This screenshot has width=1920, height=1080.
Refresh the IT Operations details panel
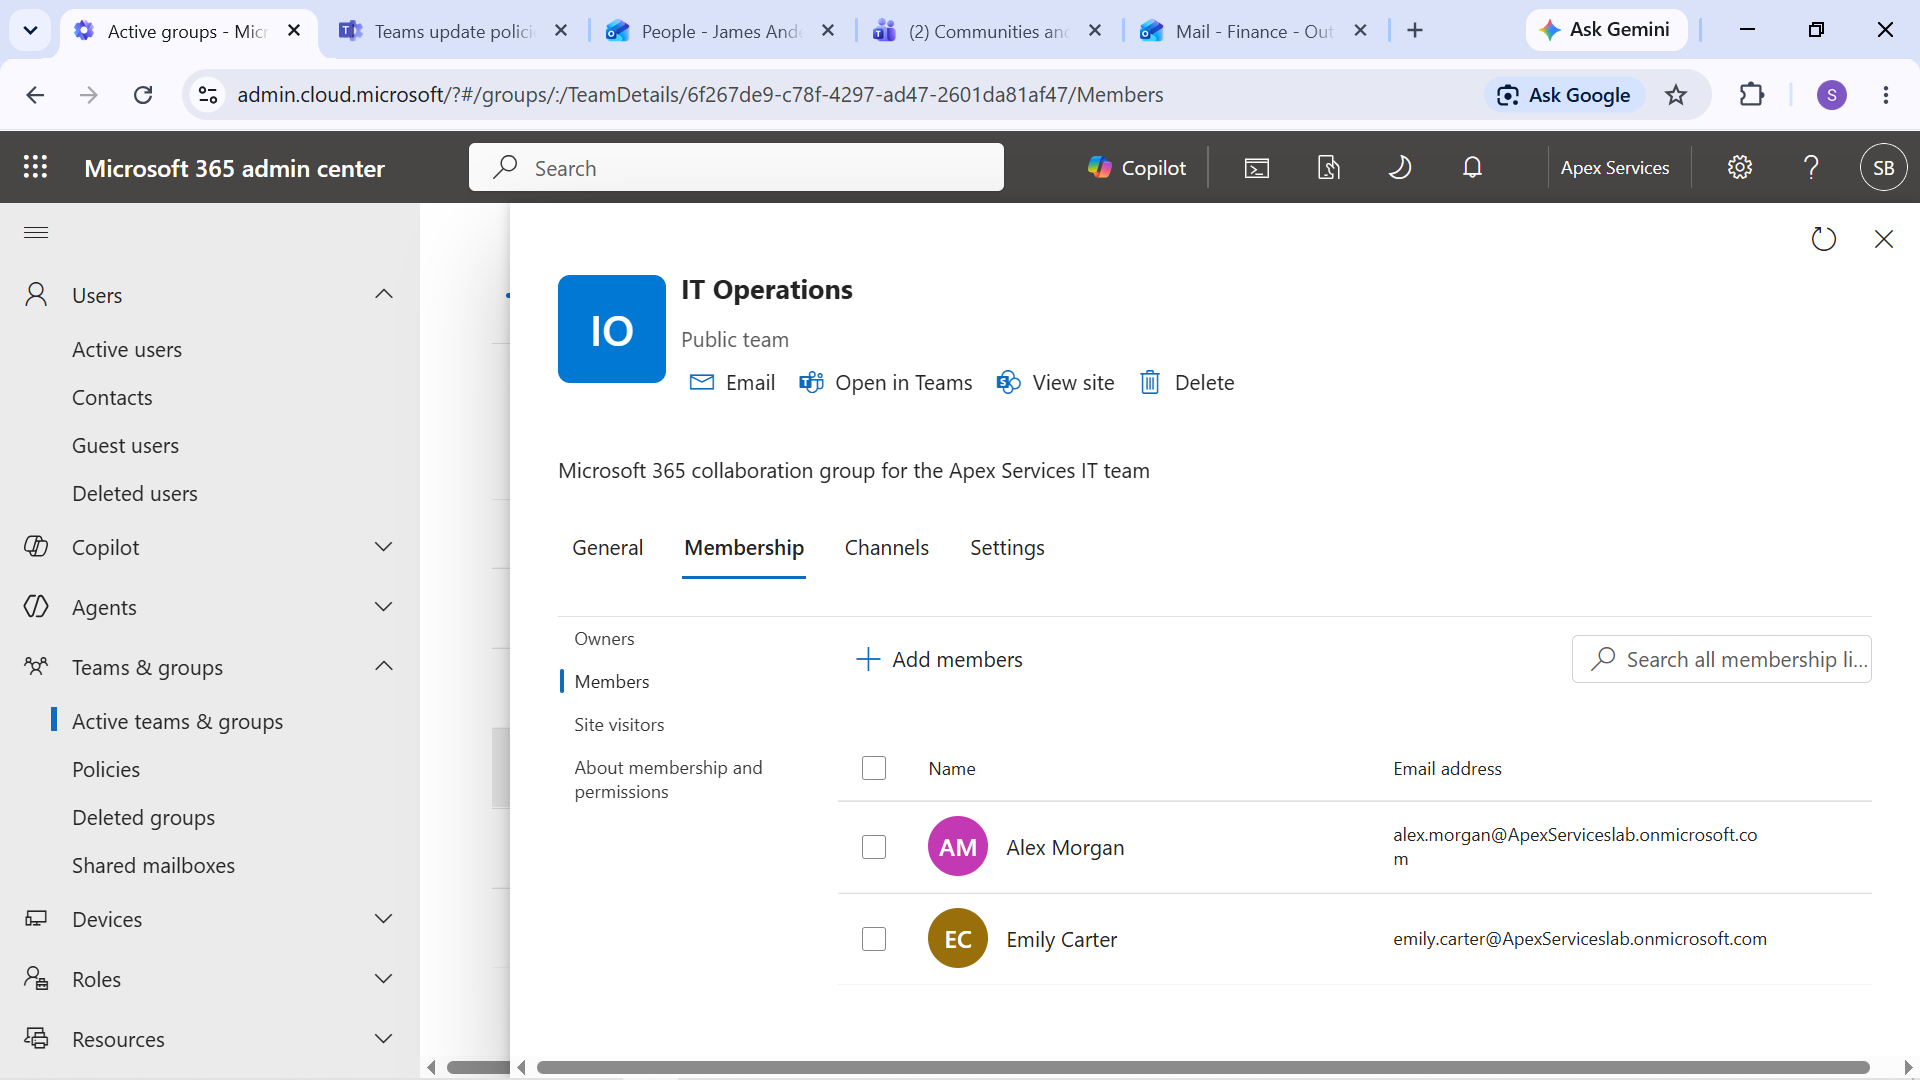pos(1824,239)
